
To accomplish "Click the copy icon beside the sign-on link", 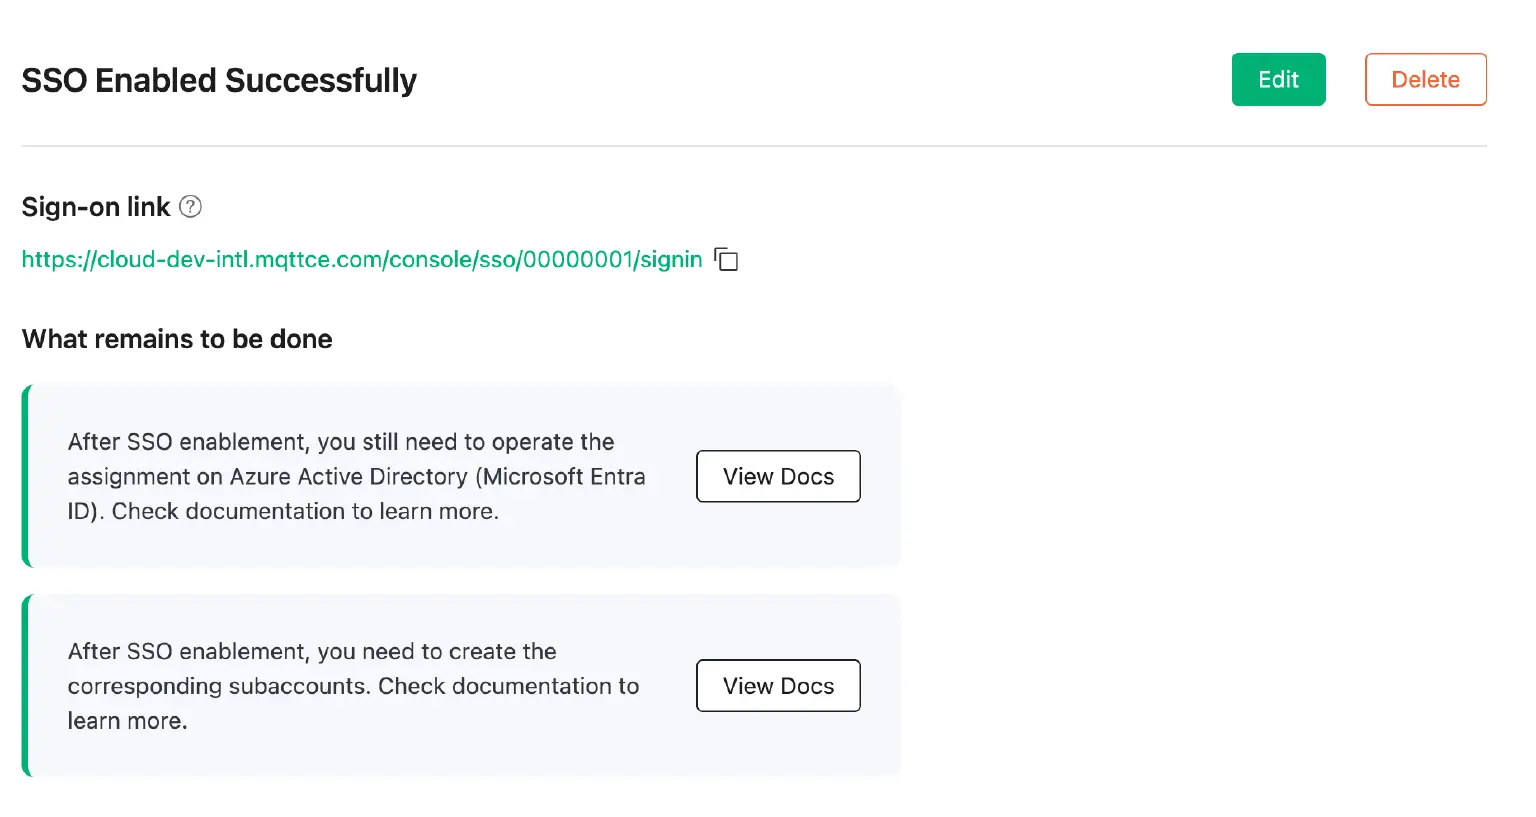I will click(727, 259).
